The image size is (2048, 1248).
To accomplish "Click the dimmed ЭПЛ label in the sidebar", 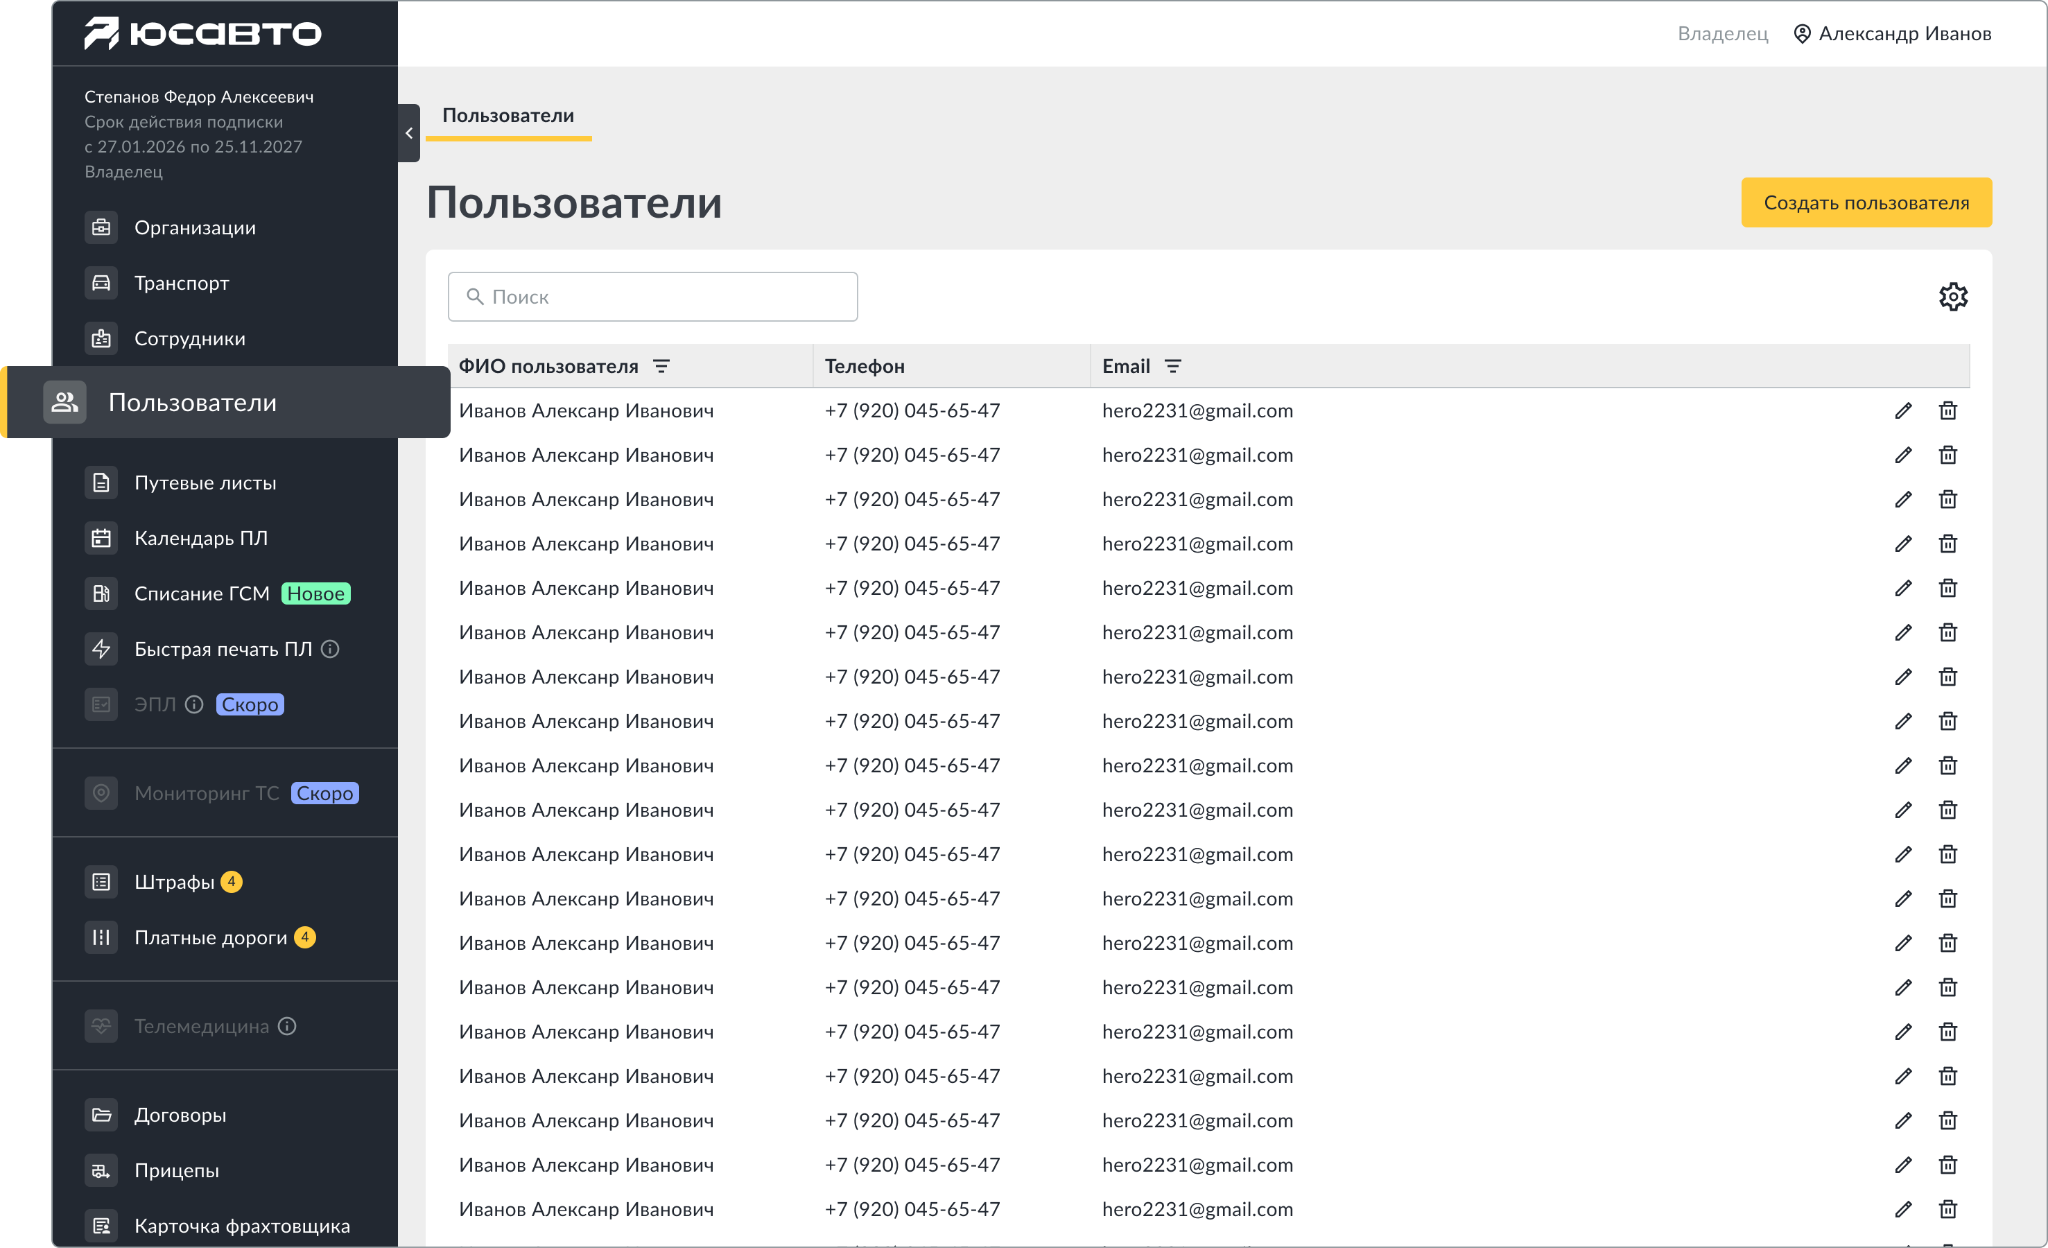I will (155, 705).
